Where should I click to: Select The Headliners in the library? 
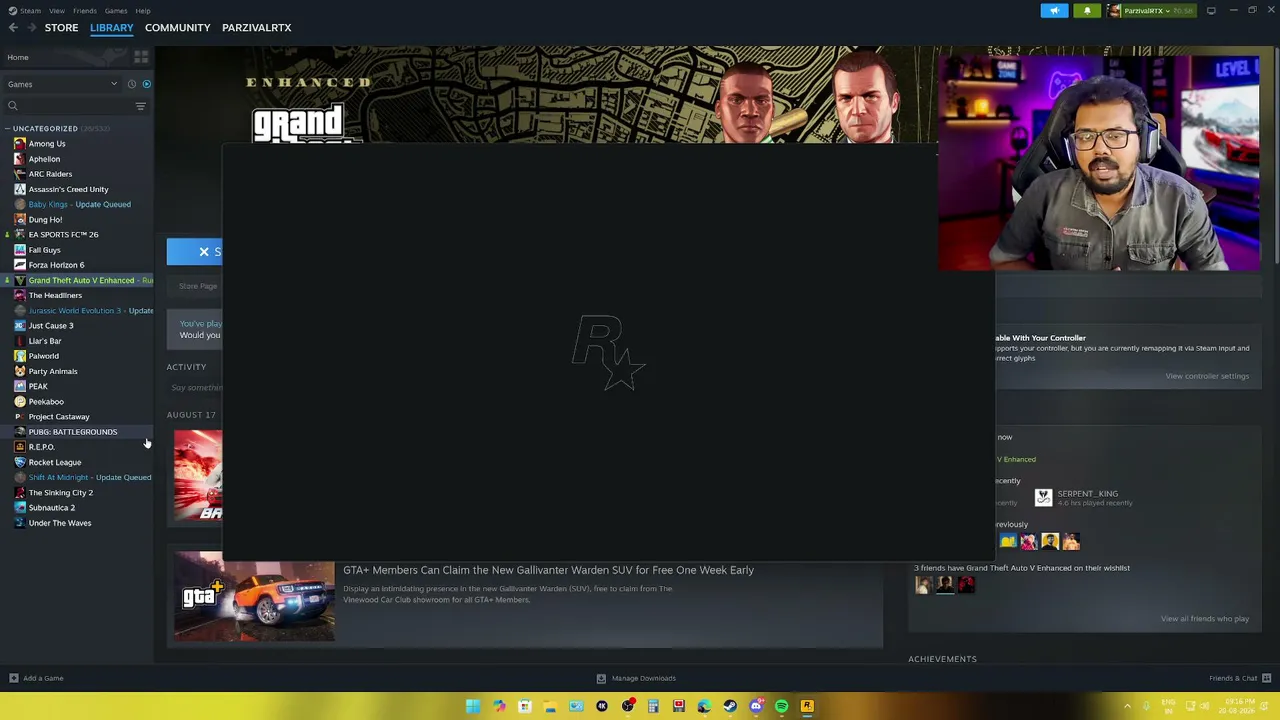[x=55, y=295]
